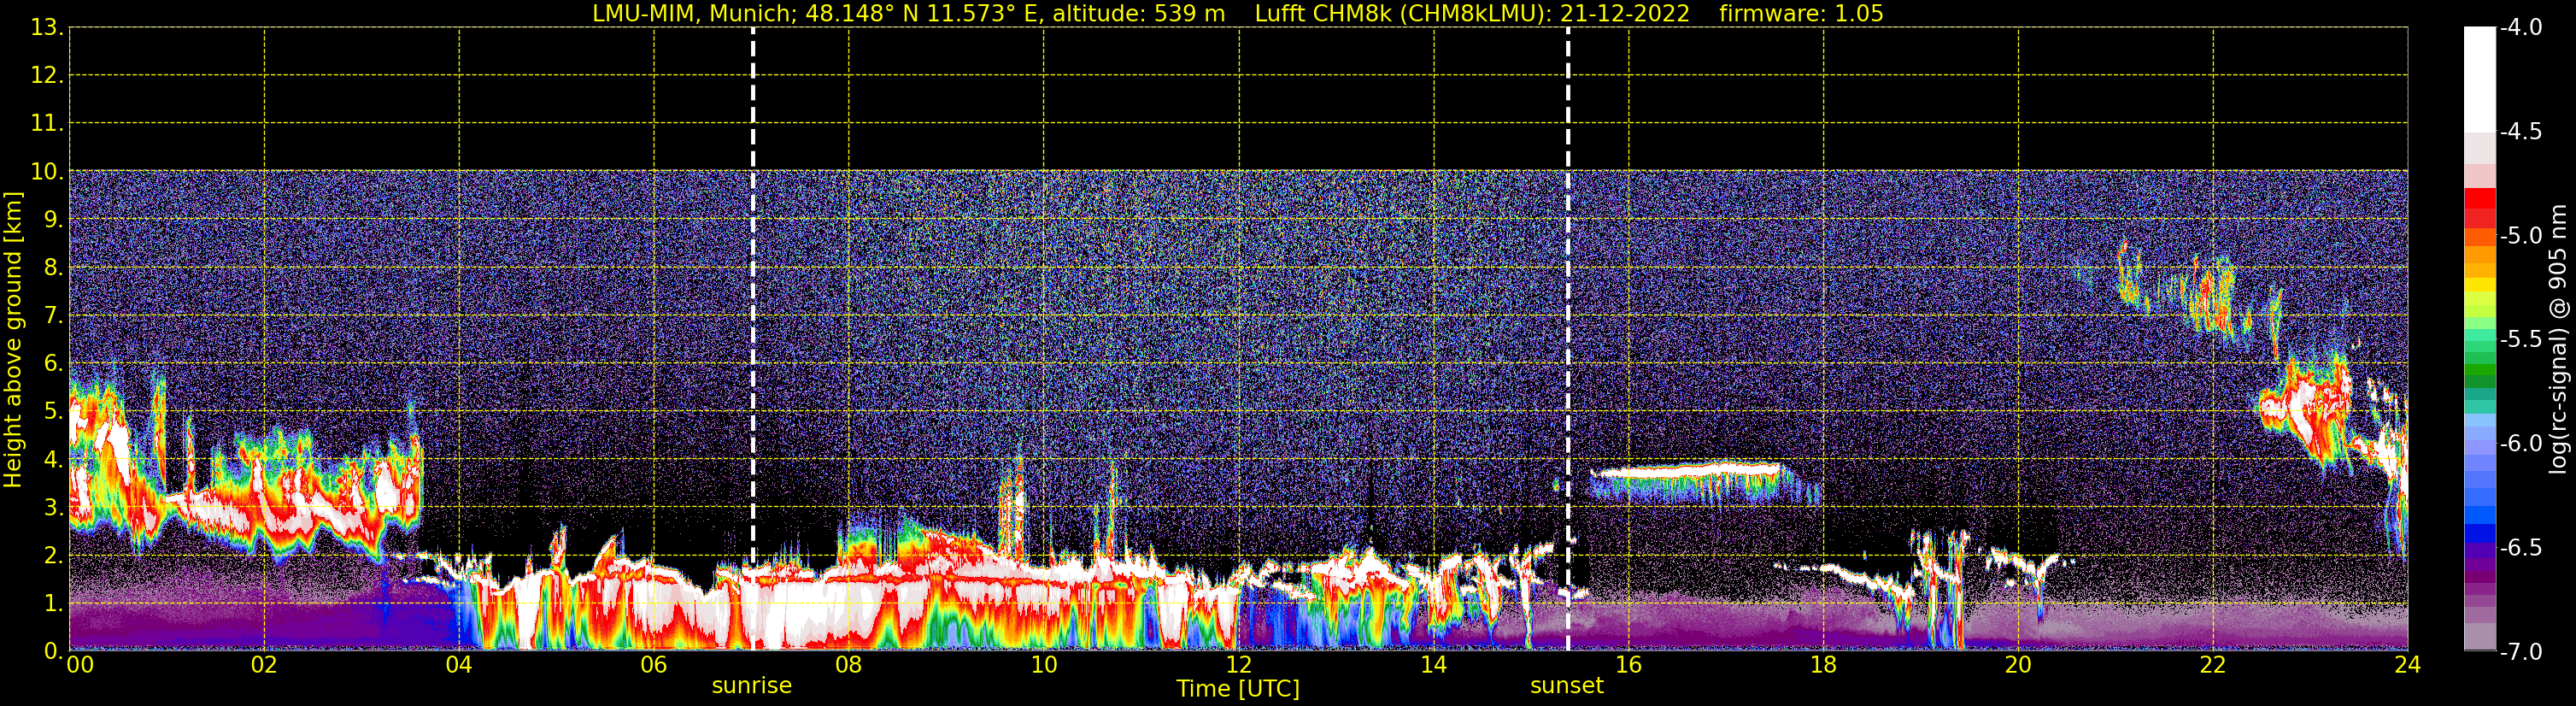Click the "8." height-axis tick label

tap(53, 268)
